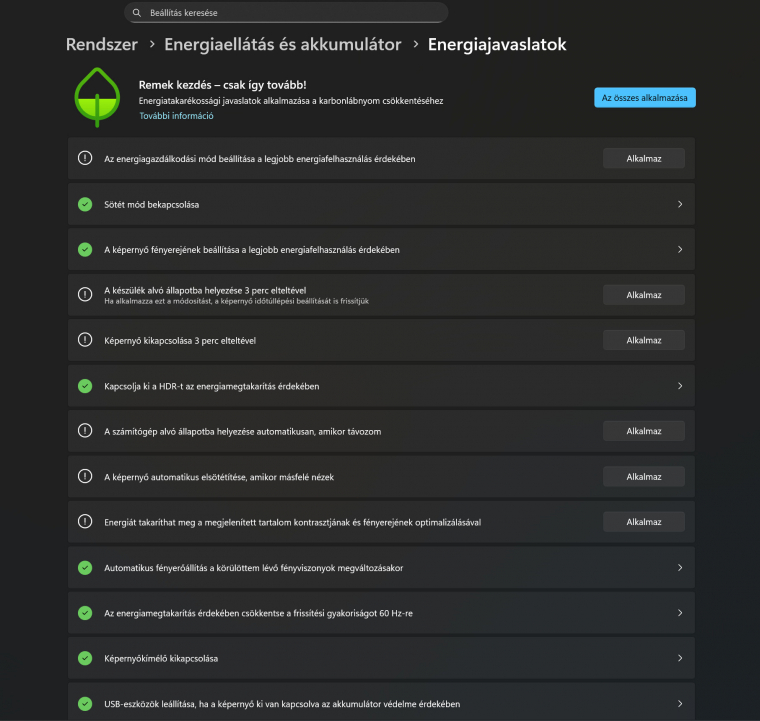Click the search magnifier icon

[x=137, y=13]
